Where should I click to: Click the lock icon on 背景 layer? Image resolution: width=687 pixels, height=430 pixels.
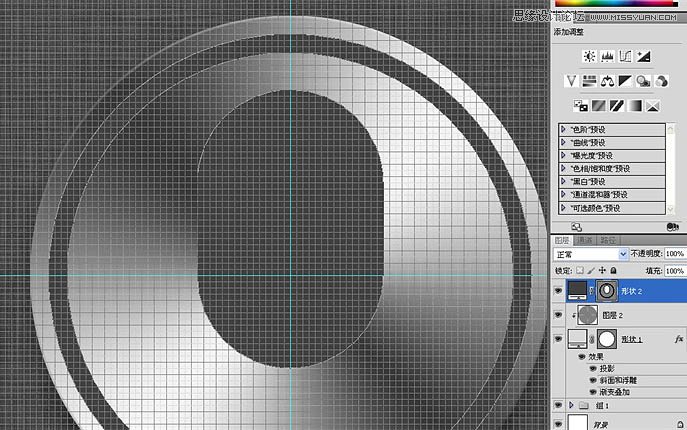680,424
